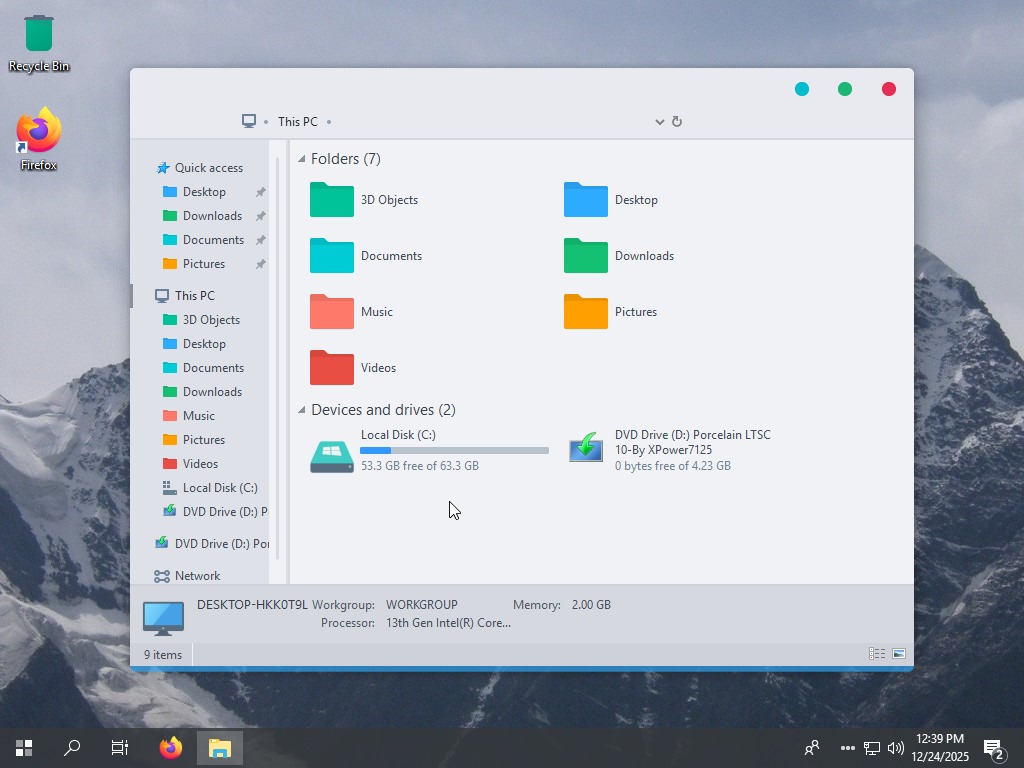
Task: Switch to details view layout
Action: click(x=877, y=654)
